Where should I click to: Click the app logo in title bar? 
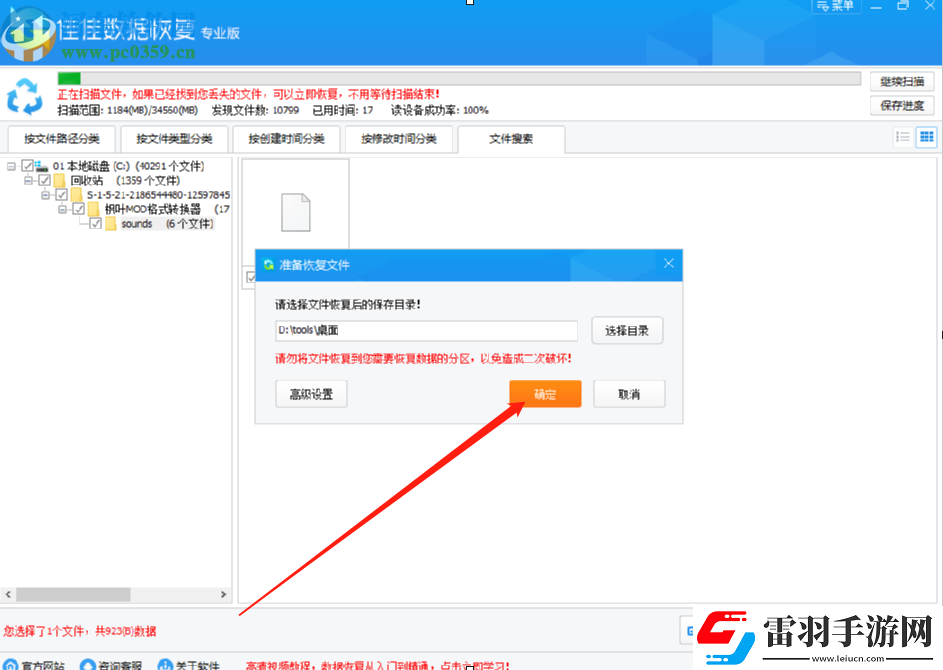click(29, 35)
